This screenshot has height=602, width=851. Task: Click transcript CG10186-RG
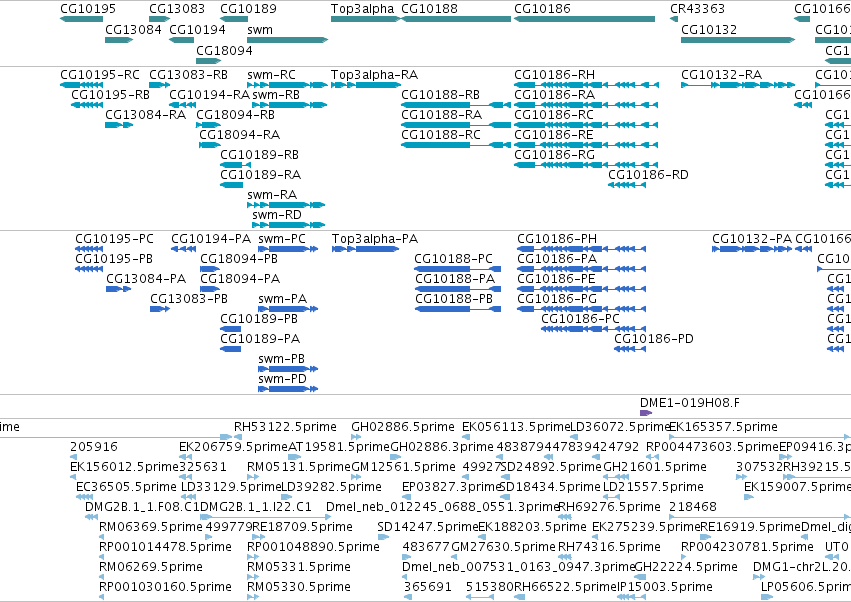point(587,165)
